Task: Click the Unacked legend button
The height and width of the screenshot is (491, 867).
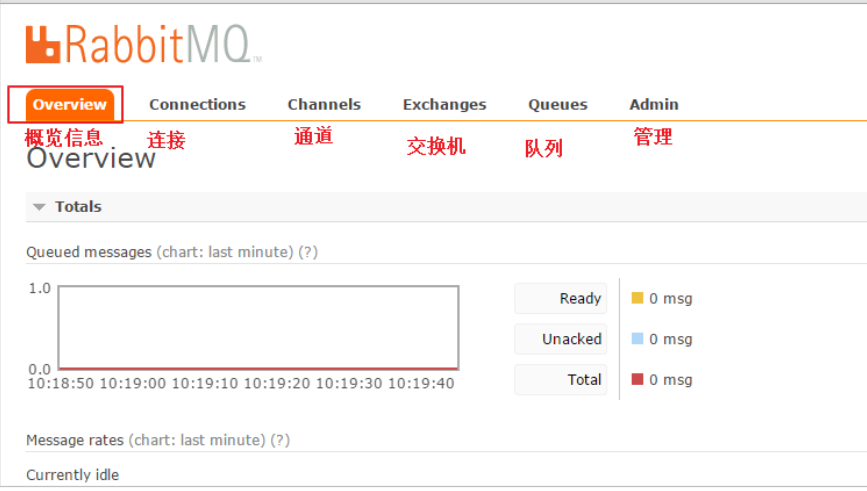Action: (561, 339)
